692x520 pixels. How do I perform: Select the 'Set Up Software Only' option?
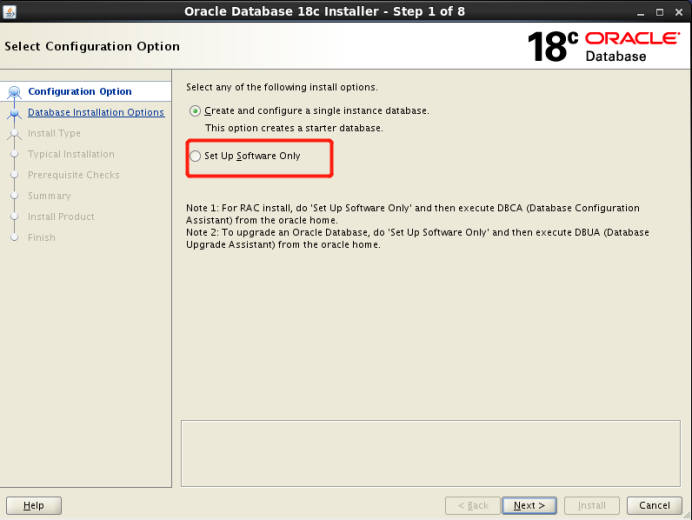(195, 156)
